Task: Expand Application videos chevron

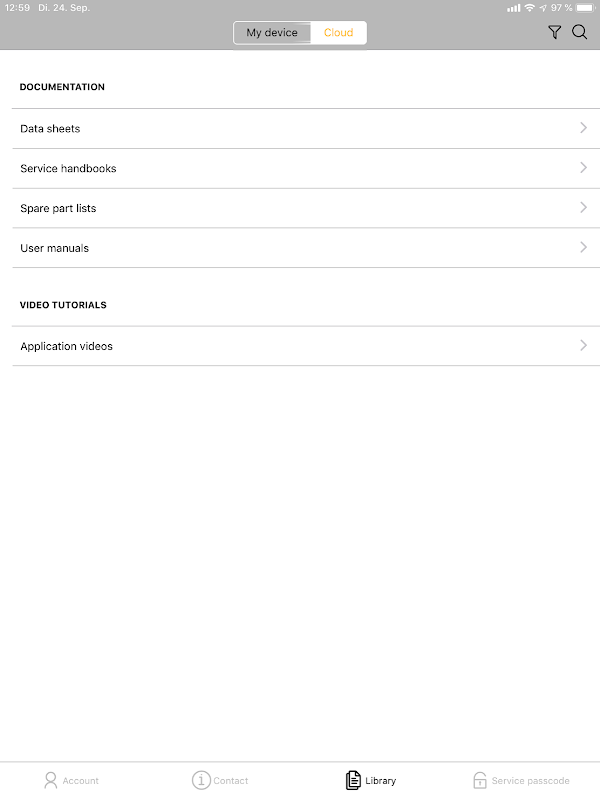Action: 583,346
